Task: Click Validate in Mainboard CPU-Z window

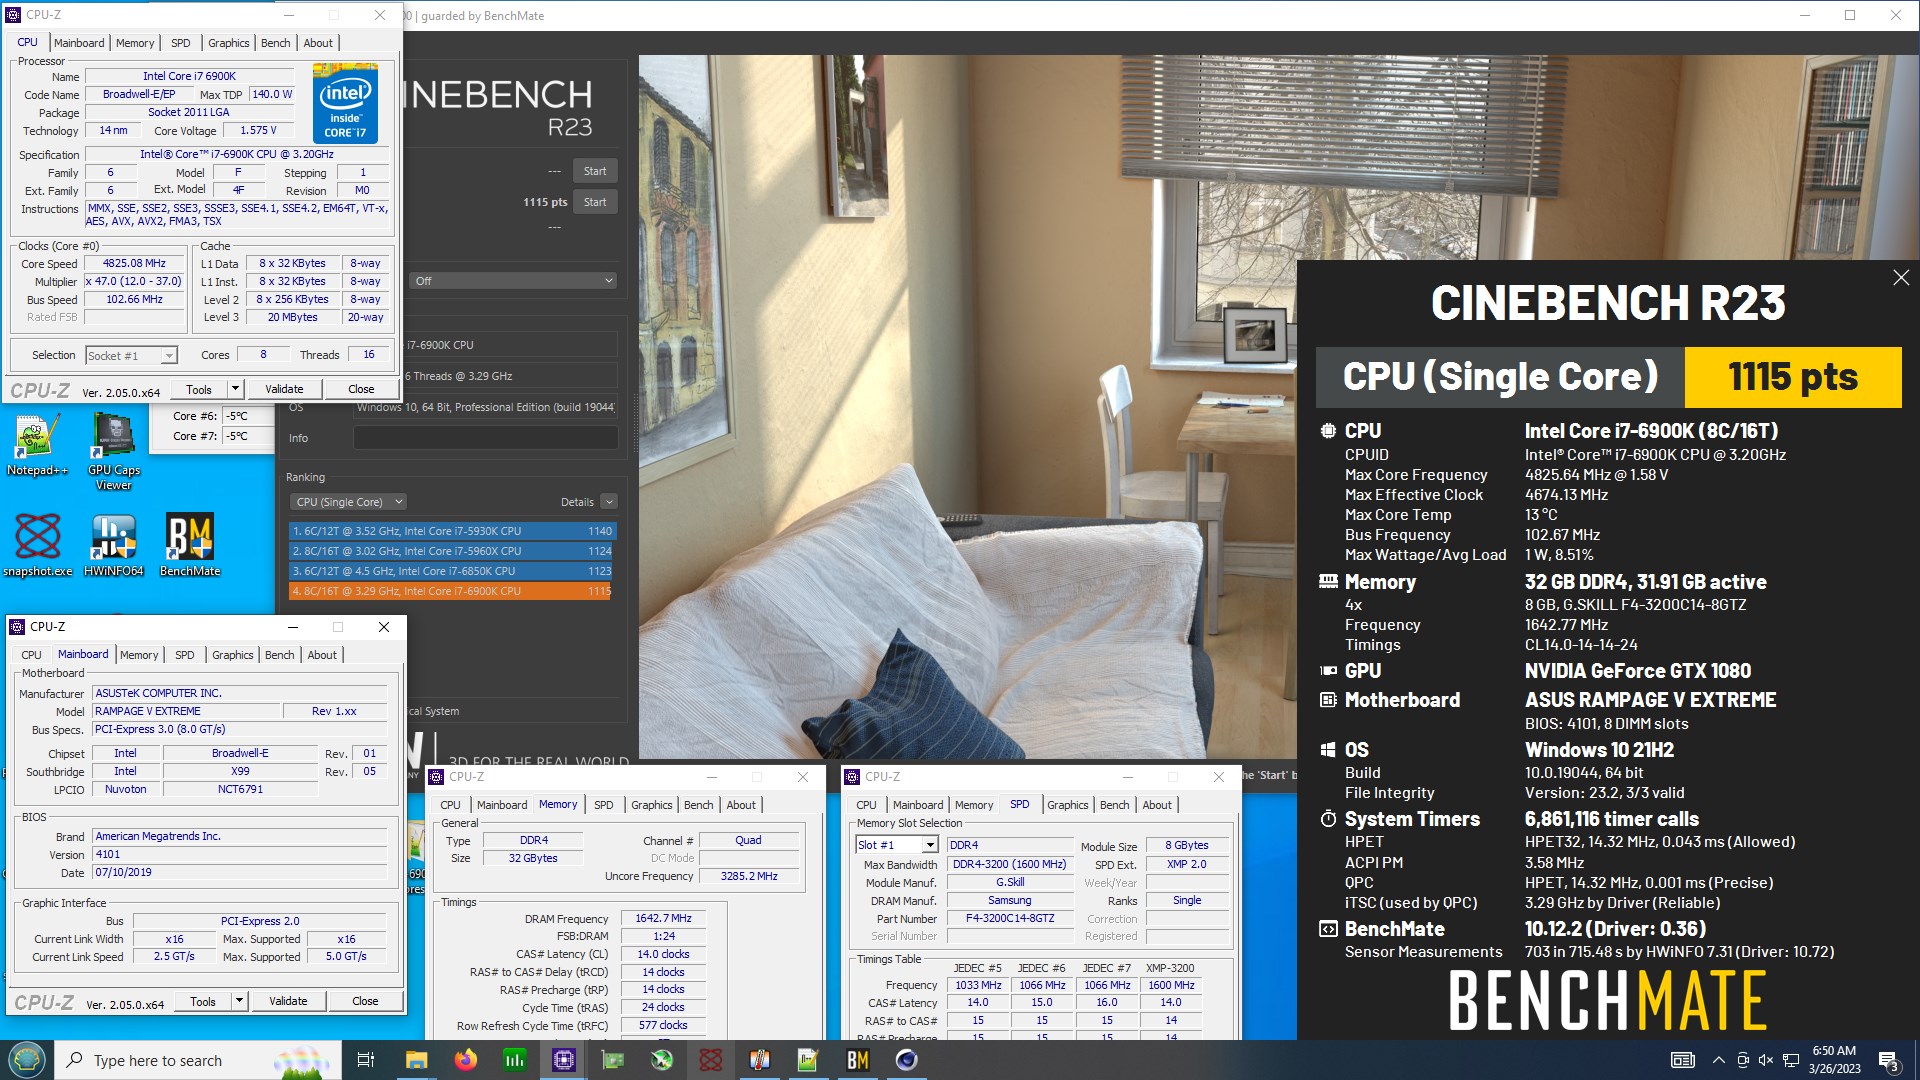Action: click(x=288, y=1001)
